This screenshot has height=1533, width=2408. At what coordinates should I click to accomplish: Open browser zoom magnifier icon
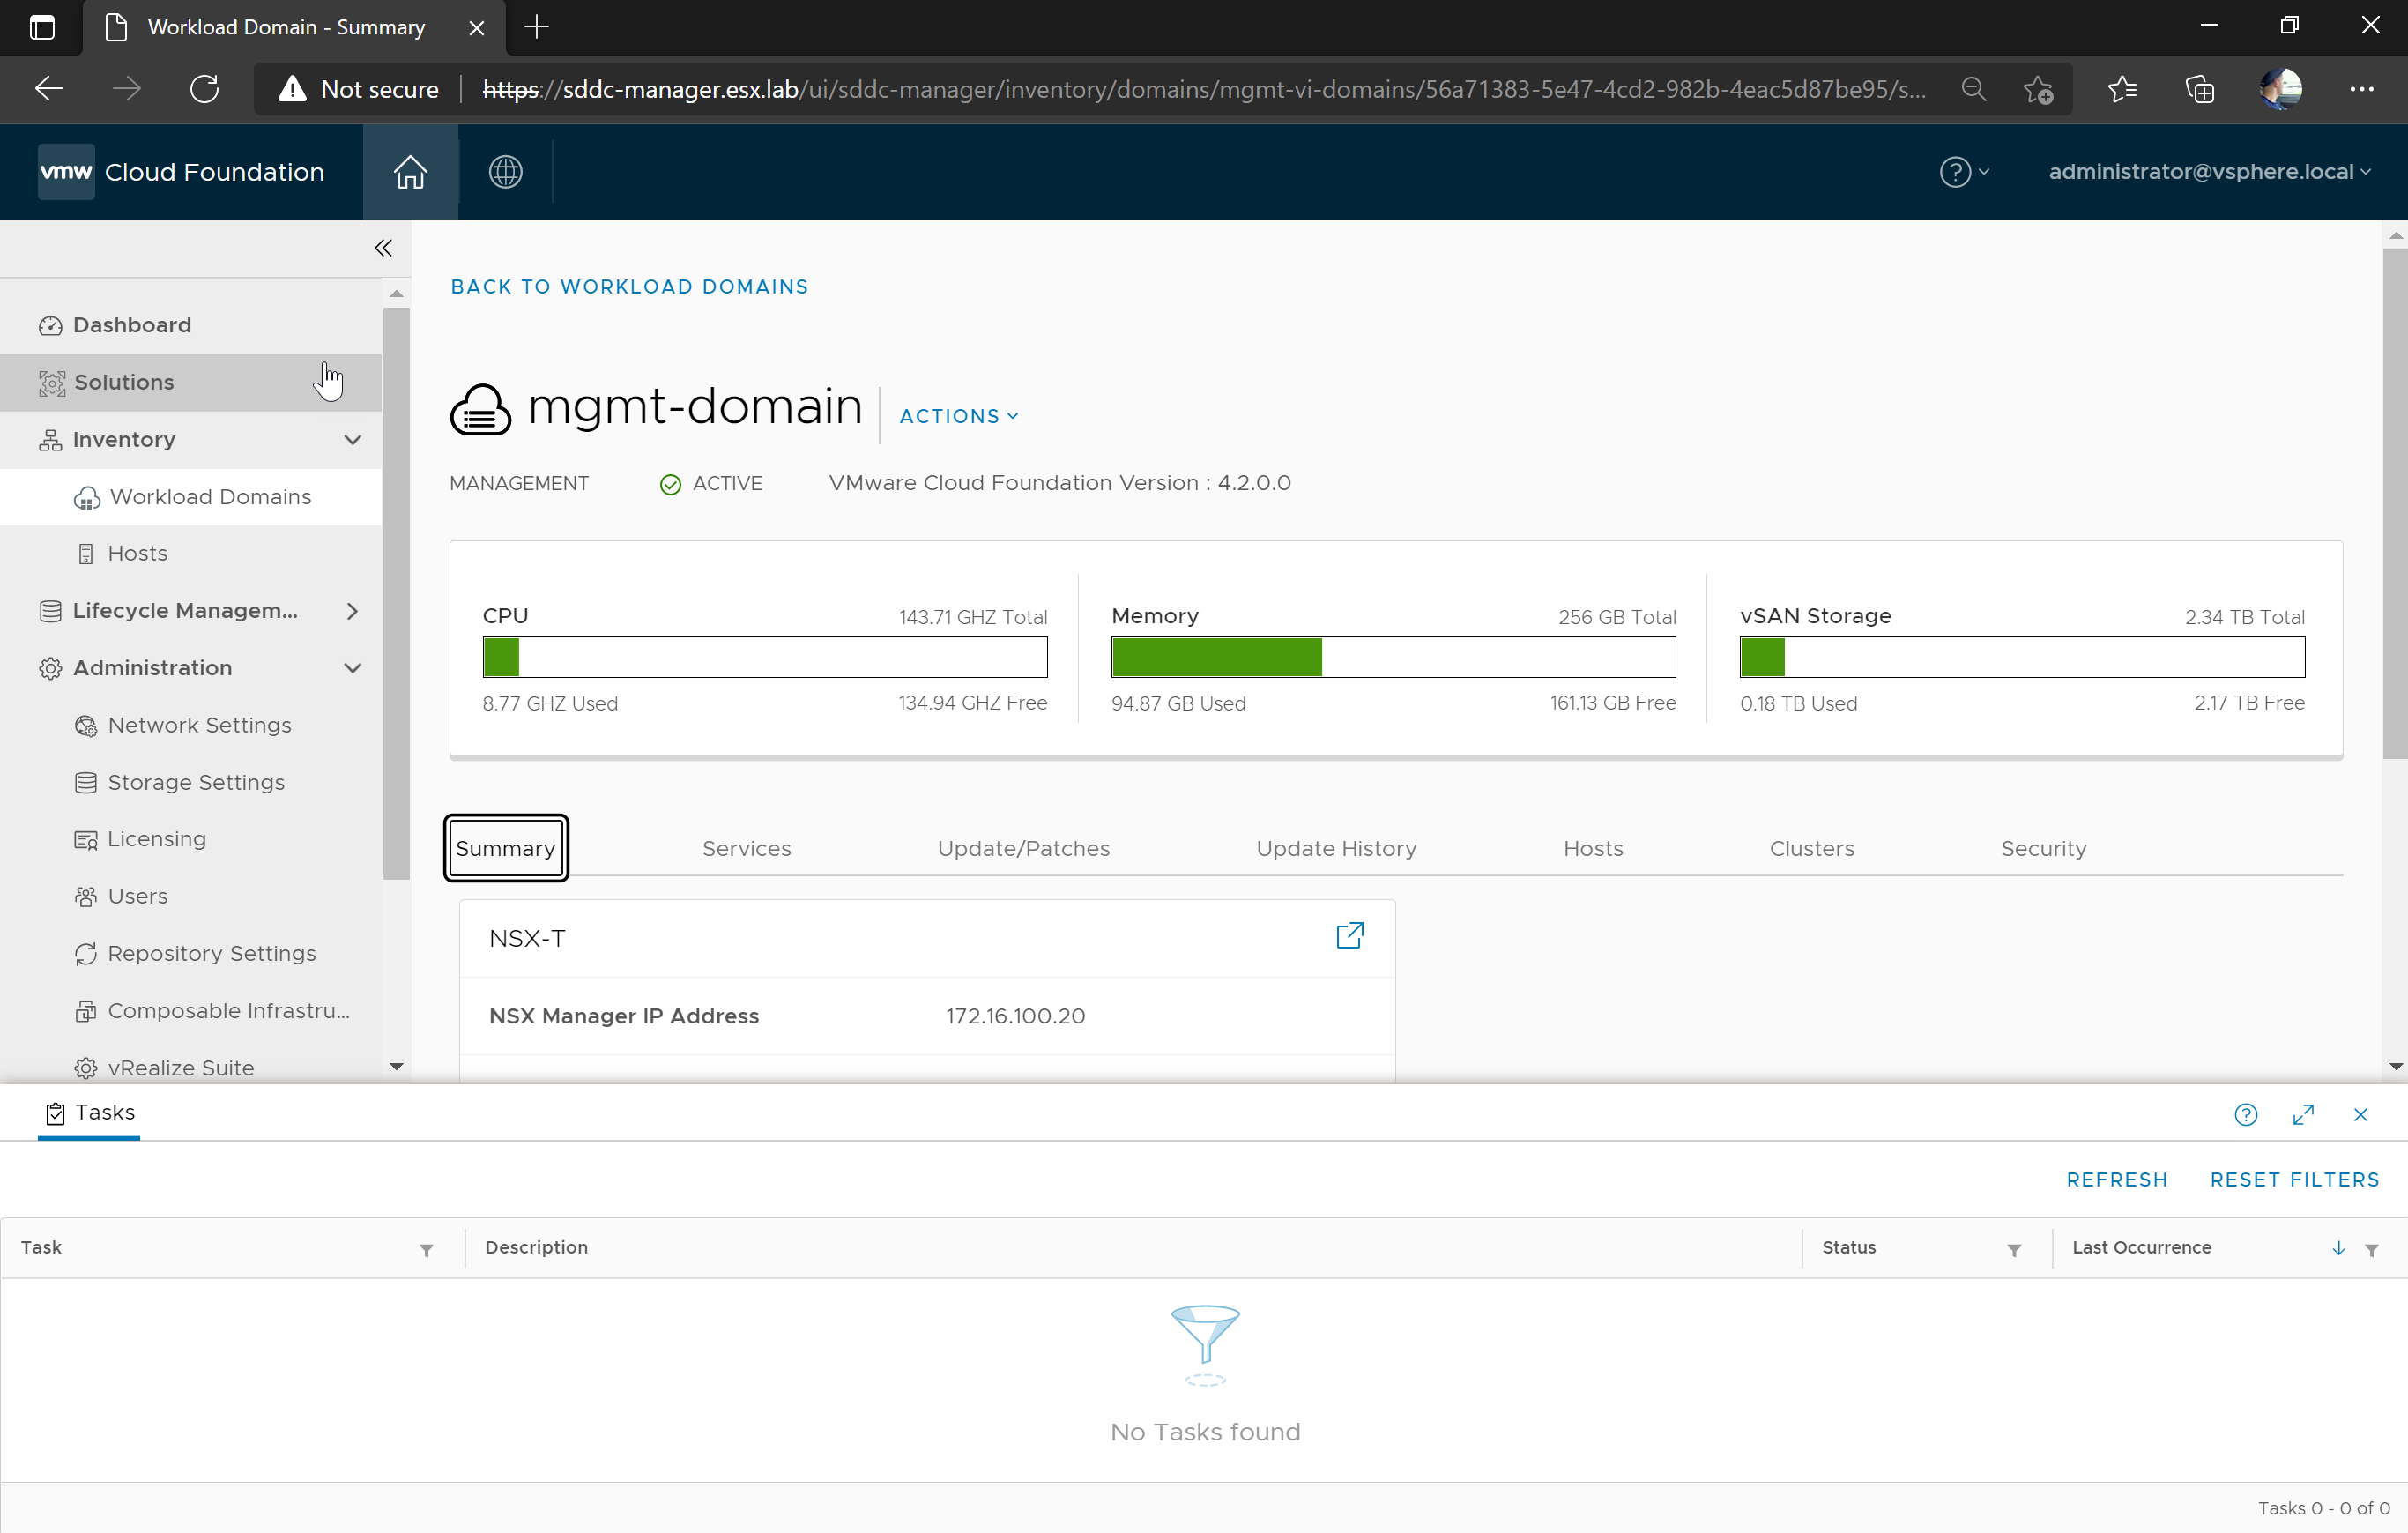click(1973, 89)
